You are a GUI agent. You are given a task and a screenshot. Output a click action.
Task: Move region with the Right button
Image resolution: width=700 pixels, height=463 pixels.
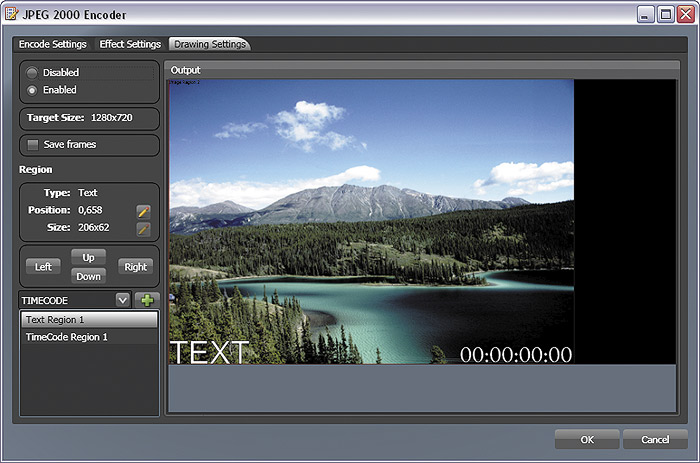pyautogui.click(x=135, y=267)
